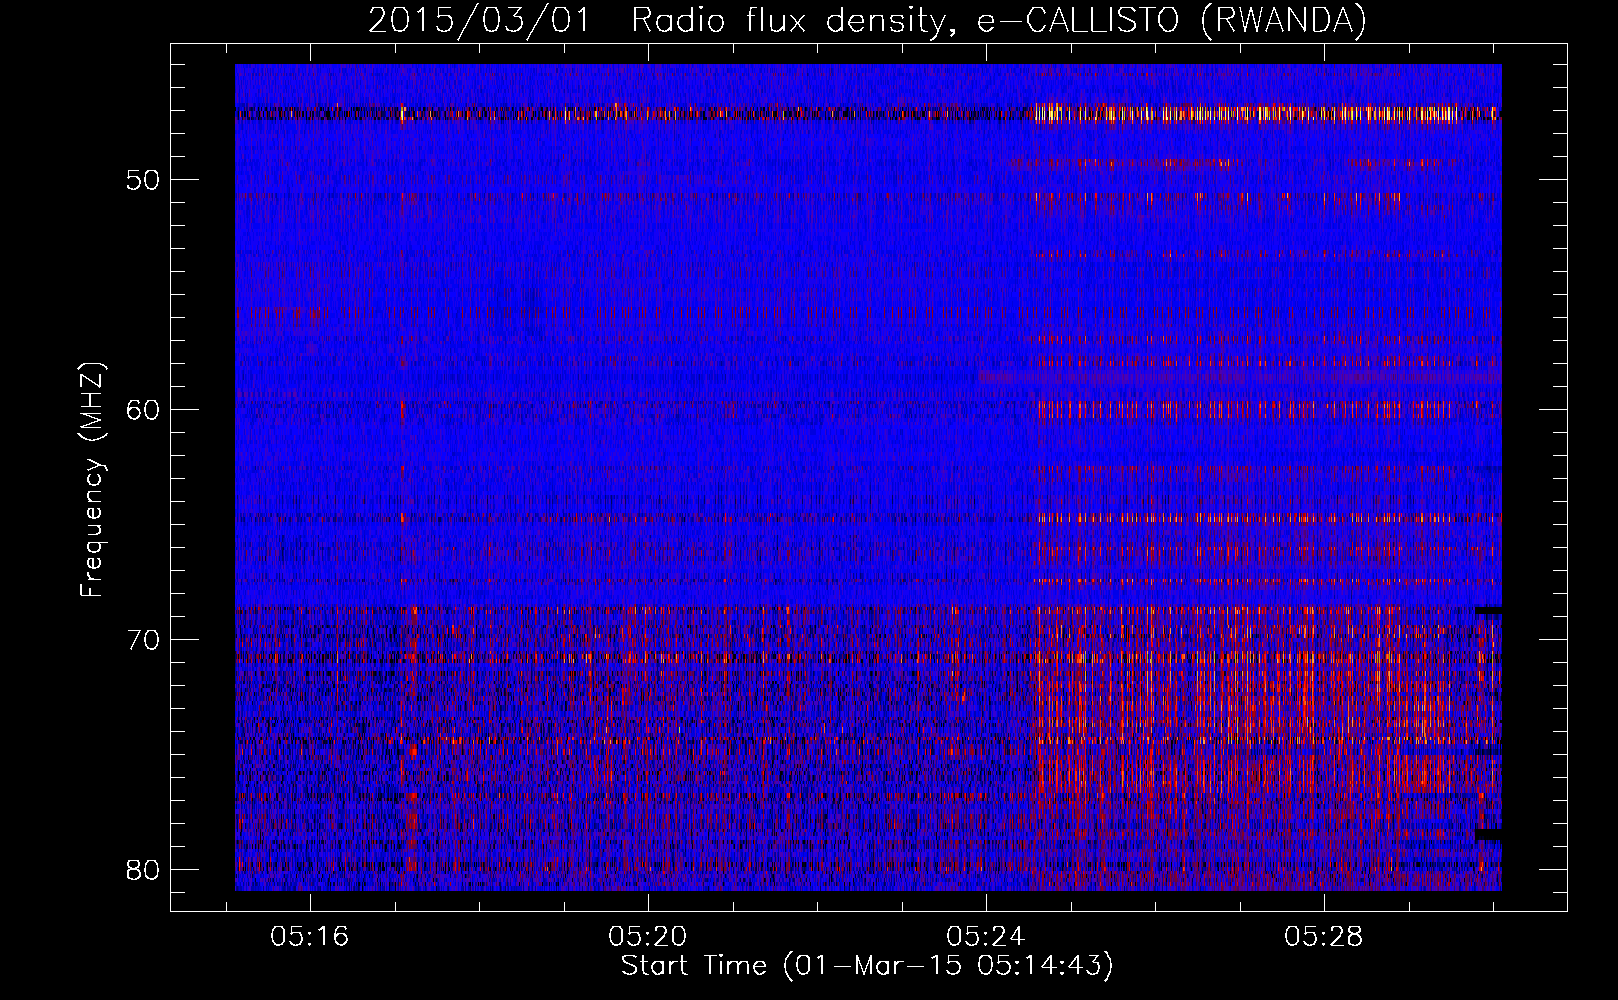Click the 50 frequency tick label

click(x=143, y=181)
